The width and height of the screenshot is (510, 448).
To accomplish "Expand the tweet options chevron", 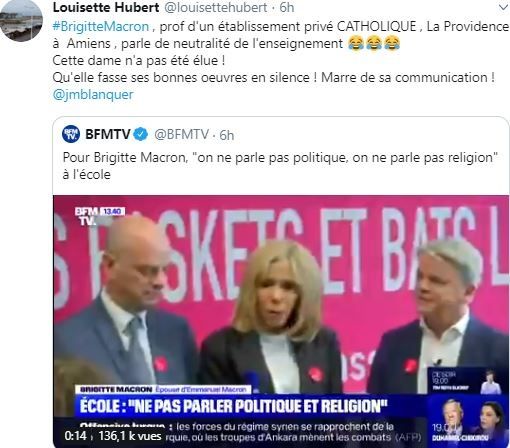I will pos(502,8).
